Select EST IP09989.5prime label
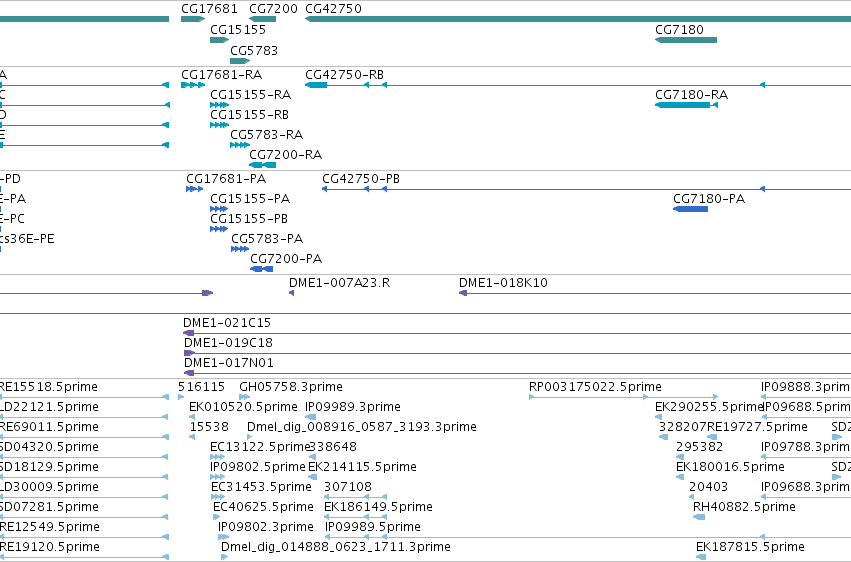The width and height of the screenshot is (851, 562). pos(373,528)
